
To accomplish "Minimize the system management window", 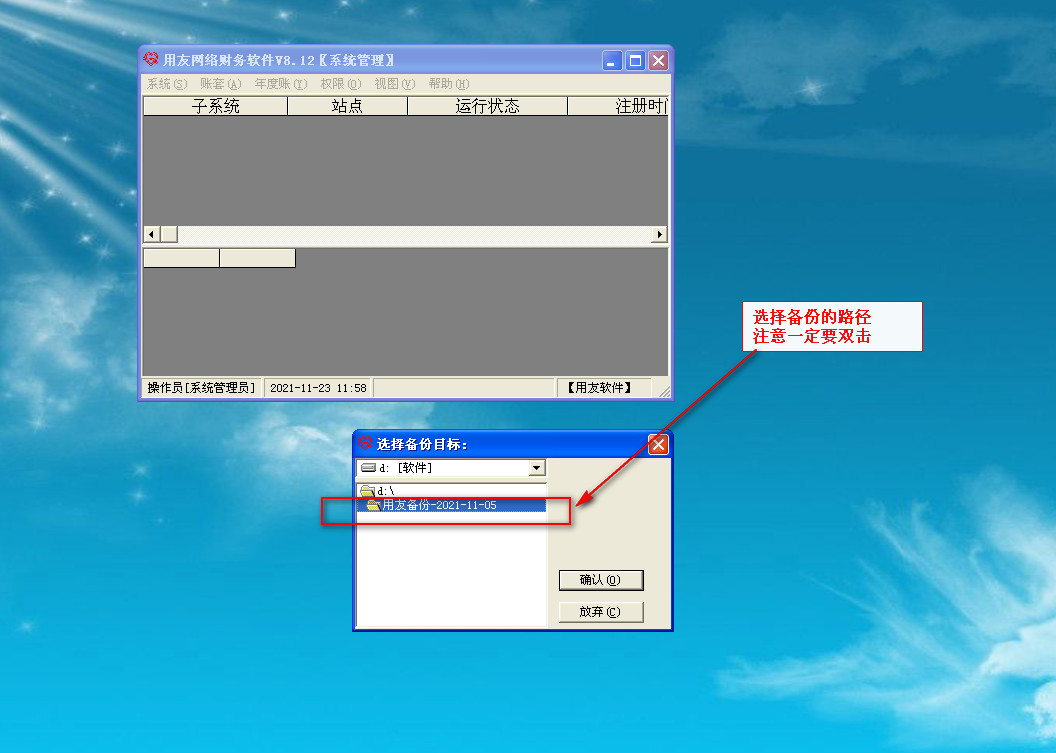I will 612,61.
